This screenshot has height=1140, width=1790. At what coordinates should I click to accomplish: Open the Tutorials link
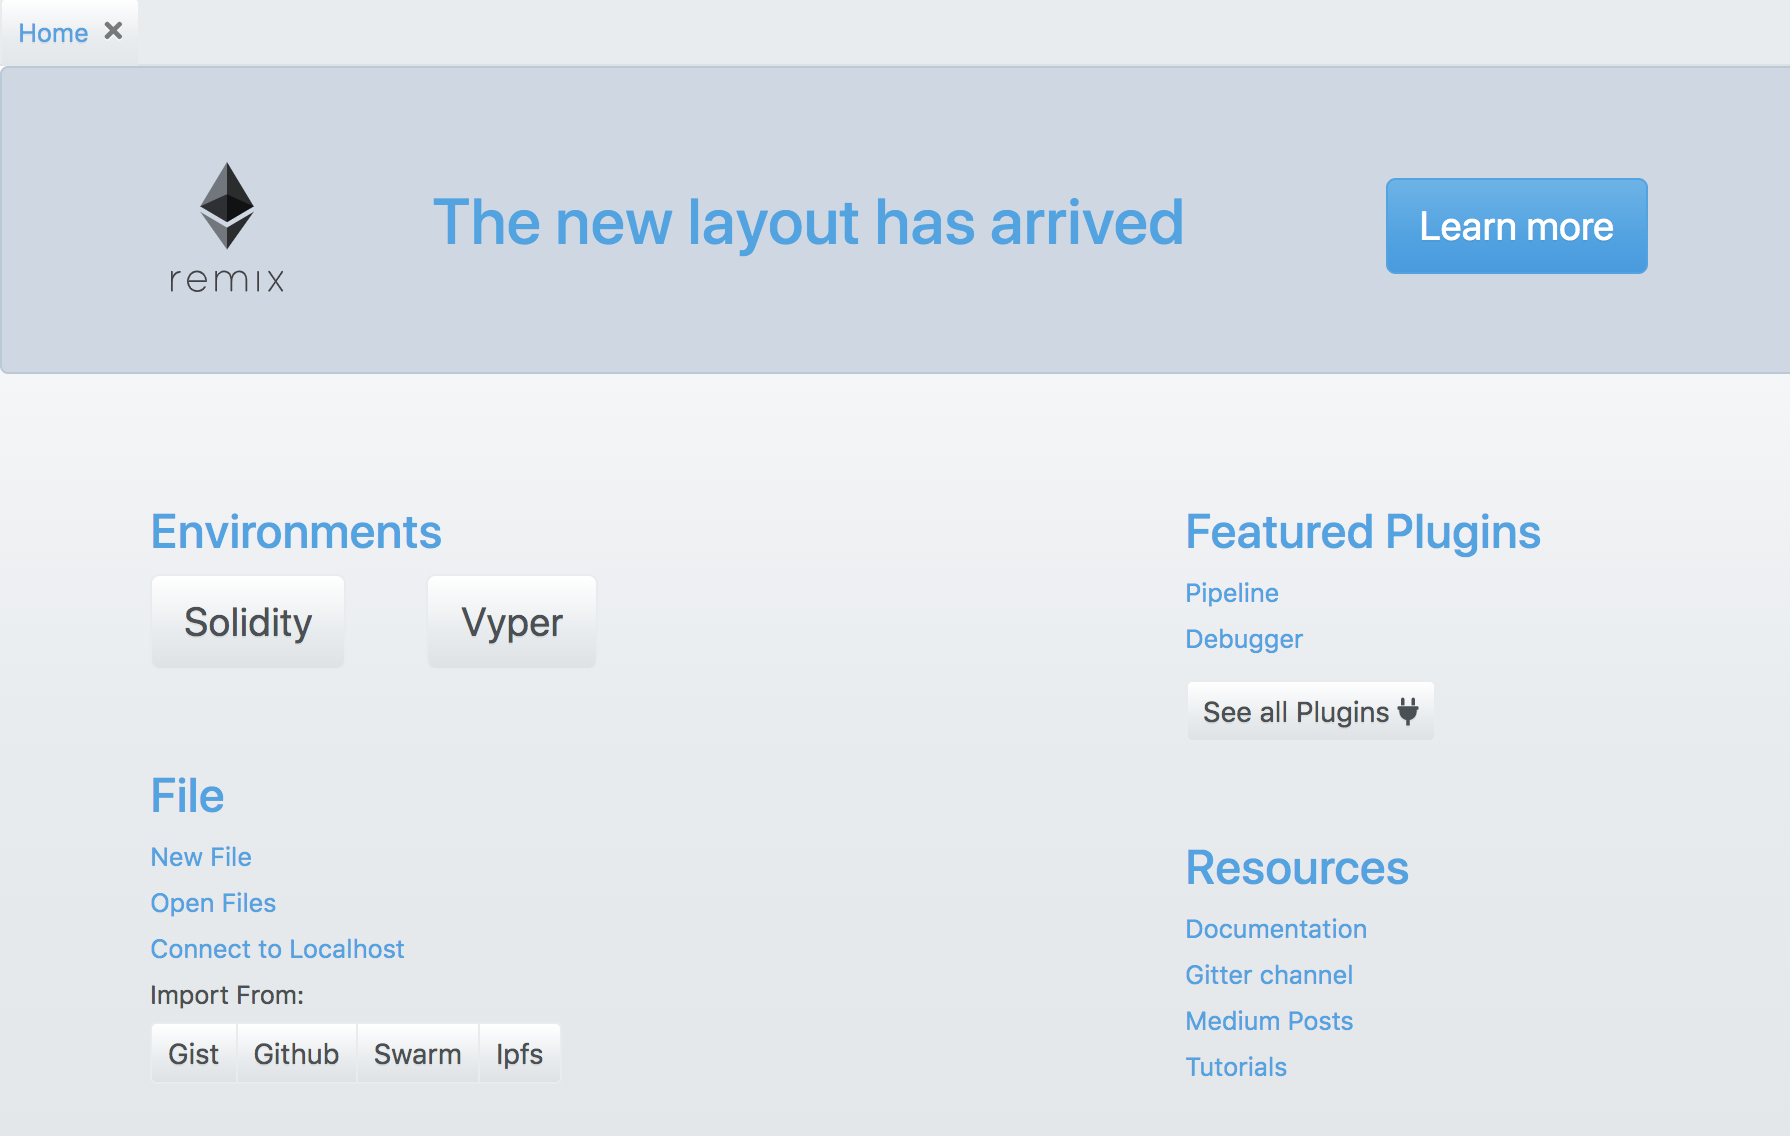1236,1067
